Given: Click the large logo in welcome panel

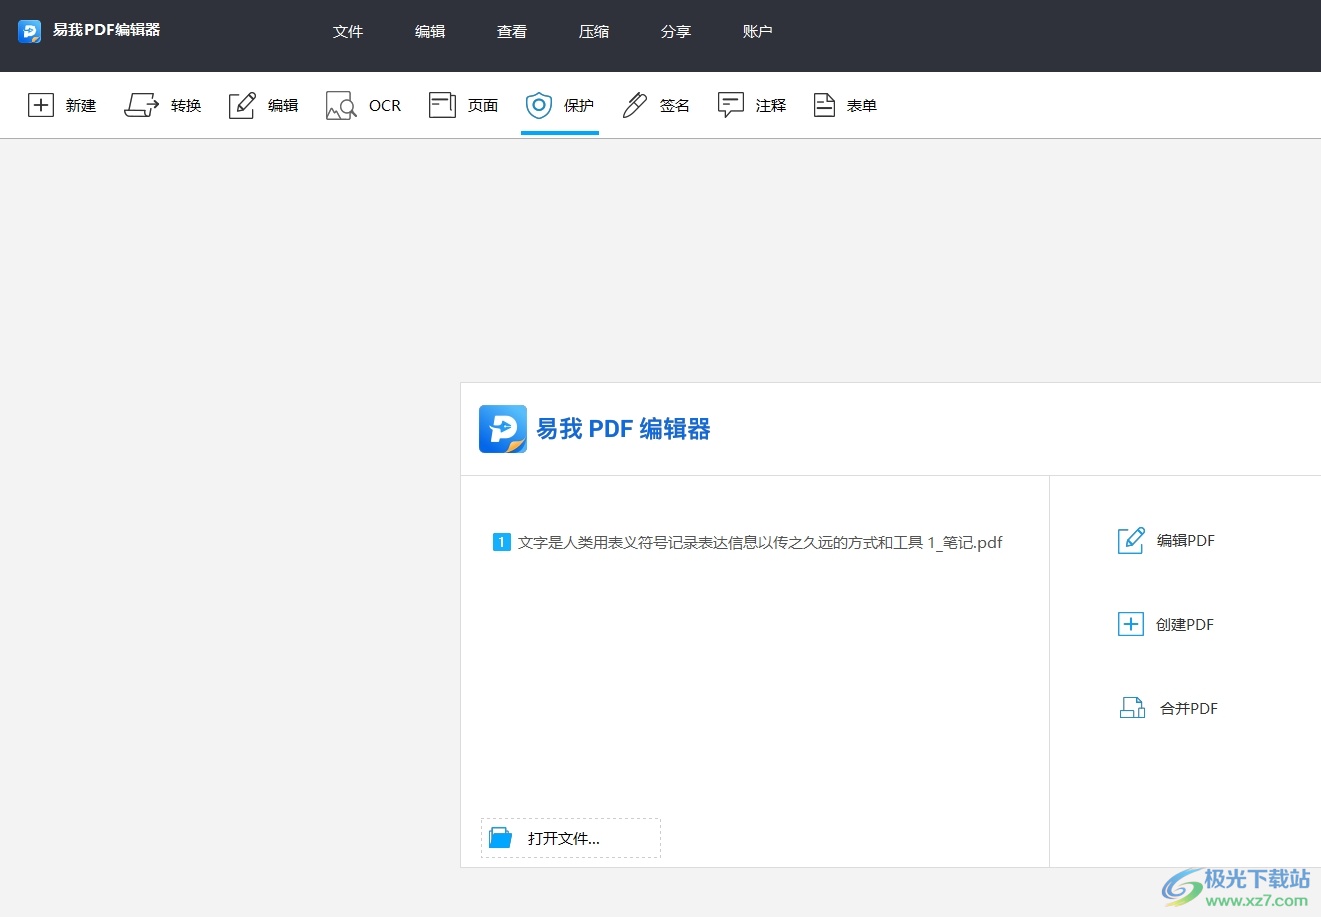Looking at the screenshot, I should [503, 429].
